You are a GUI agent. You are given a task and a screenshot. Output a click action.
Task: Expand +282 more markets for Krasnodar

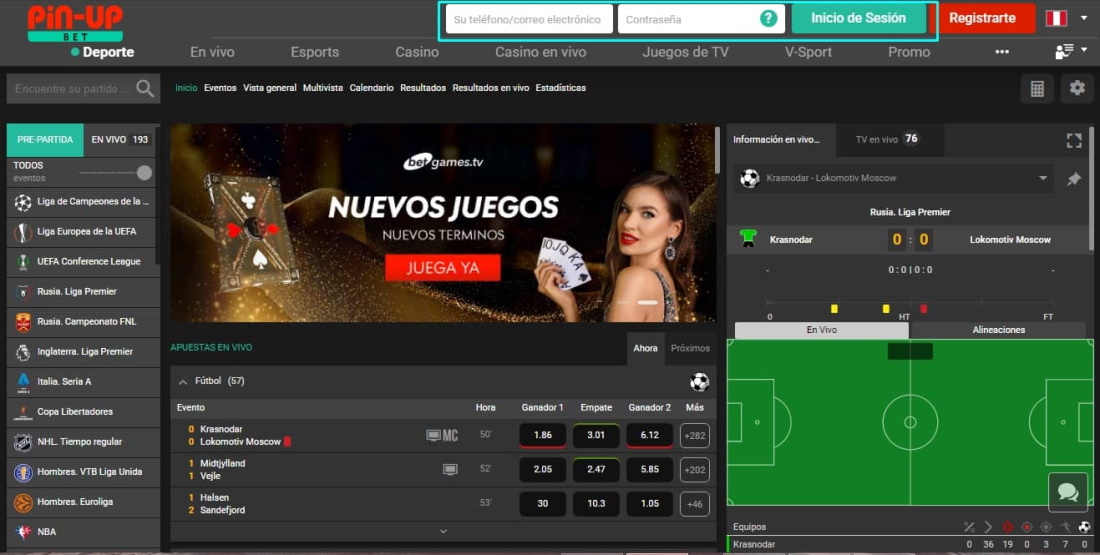pyautogui.click(x=695, y=436)
